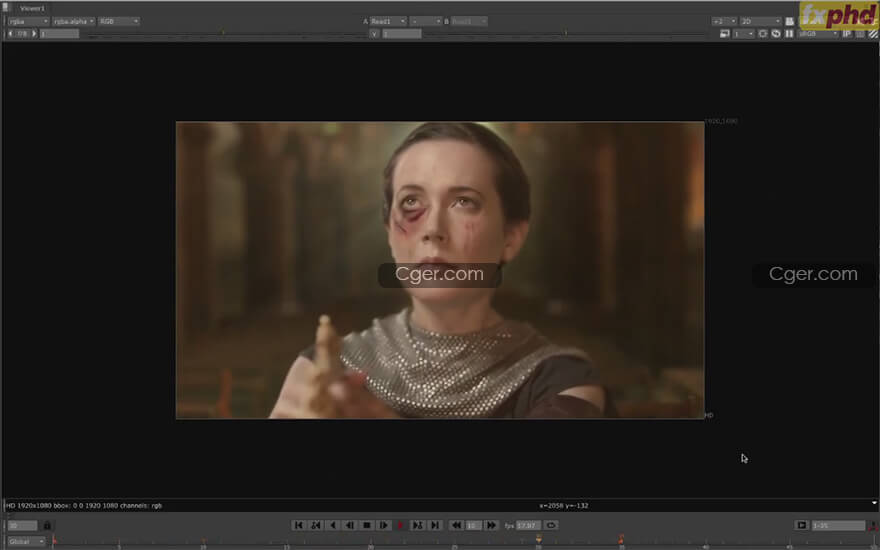Go to next keyframe
The height and width of the screenshot is (550, 880).
click(418, 525)
